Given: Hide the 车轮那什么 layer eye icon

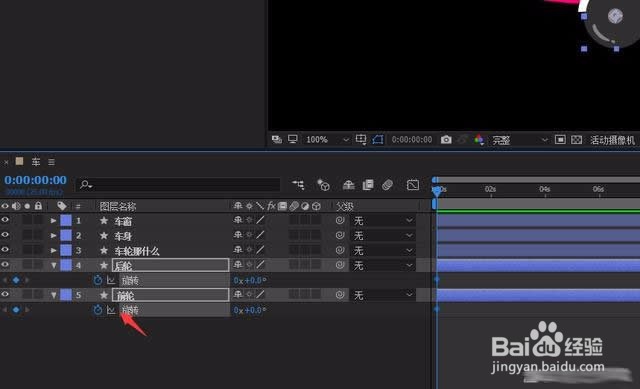Looking at the screenshot, I should coord(5,249).
